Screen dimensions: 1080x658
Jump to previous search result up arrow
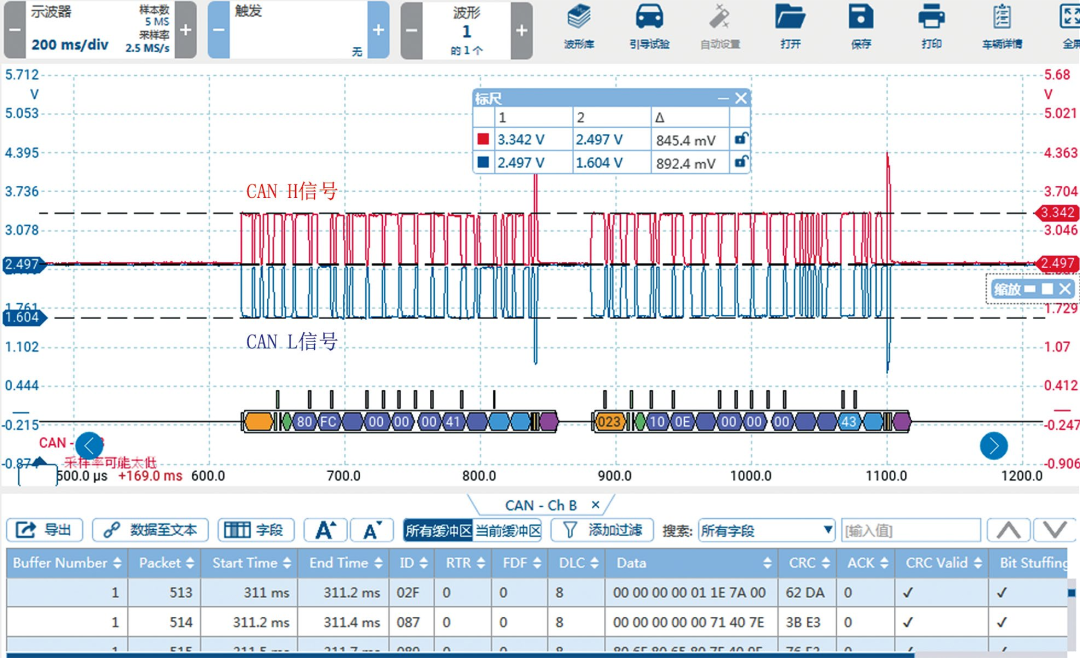(x=1008, y=530)
